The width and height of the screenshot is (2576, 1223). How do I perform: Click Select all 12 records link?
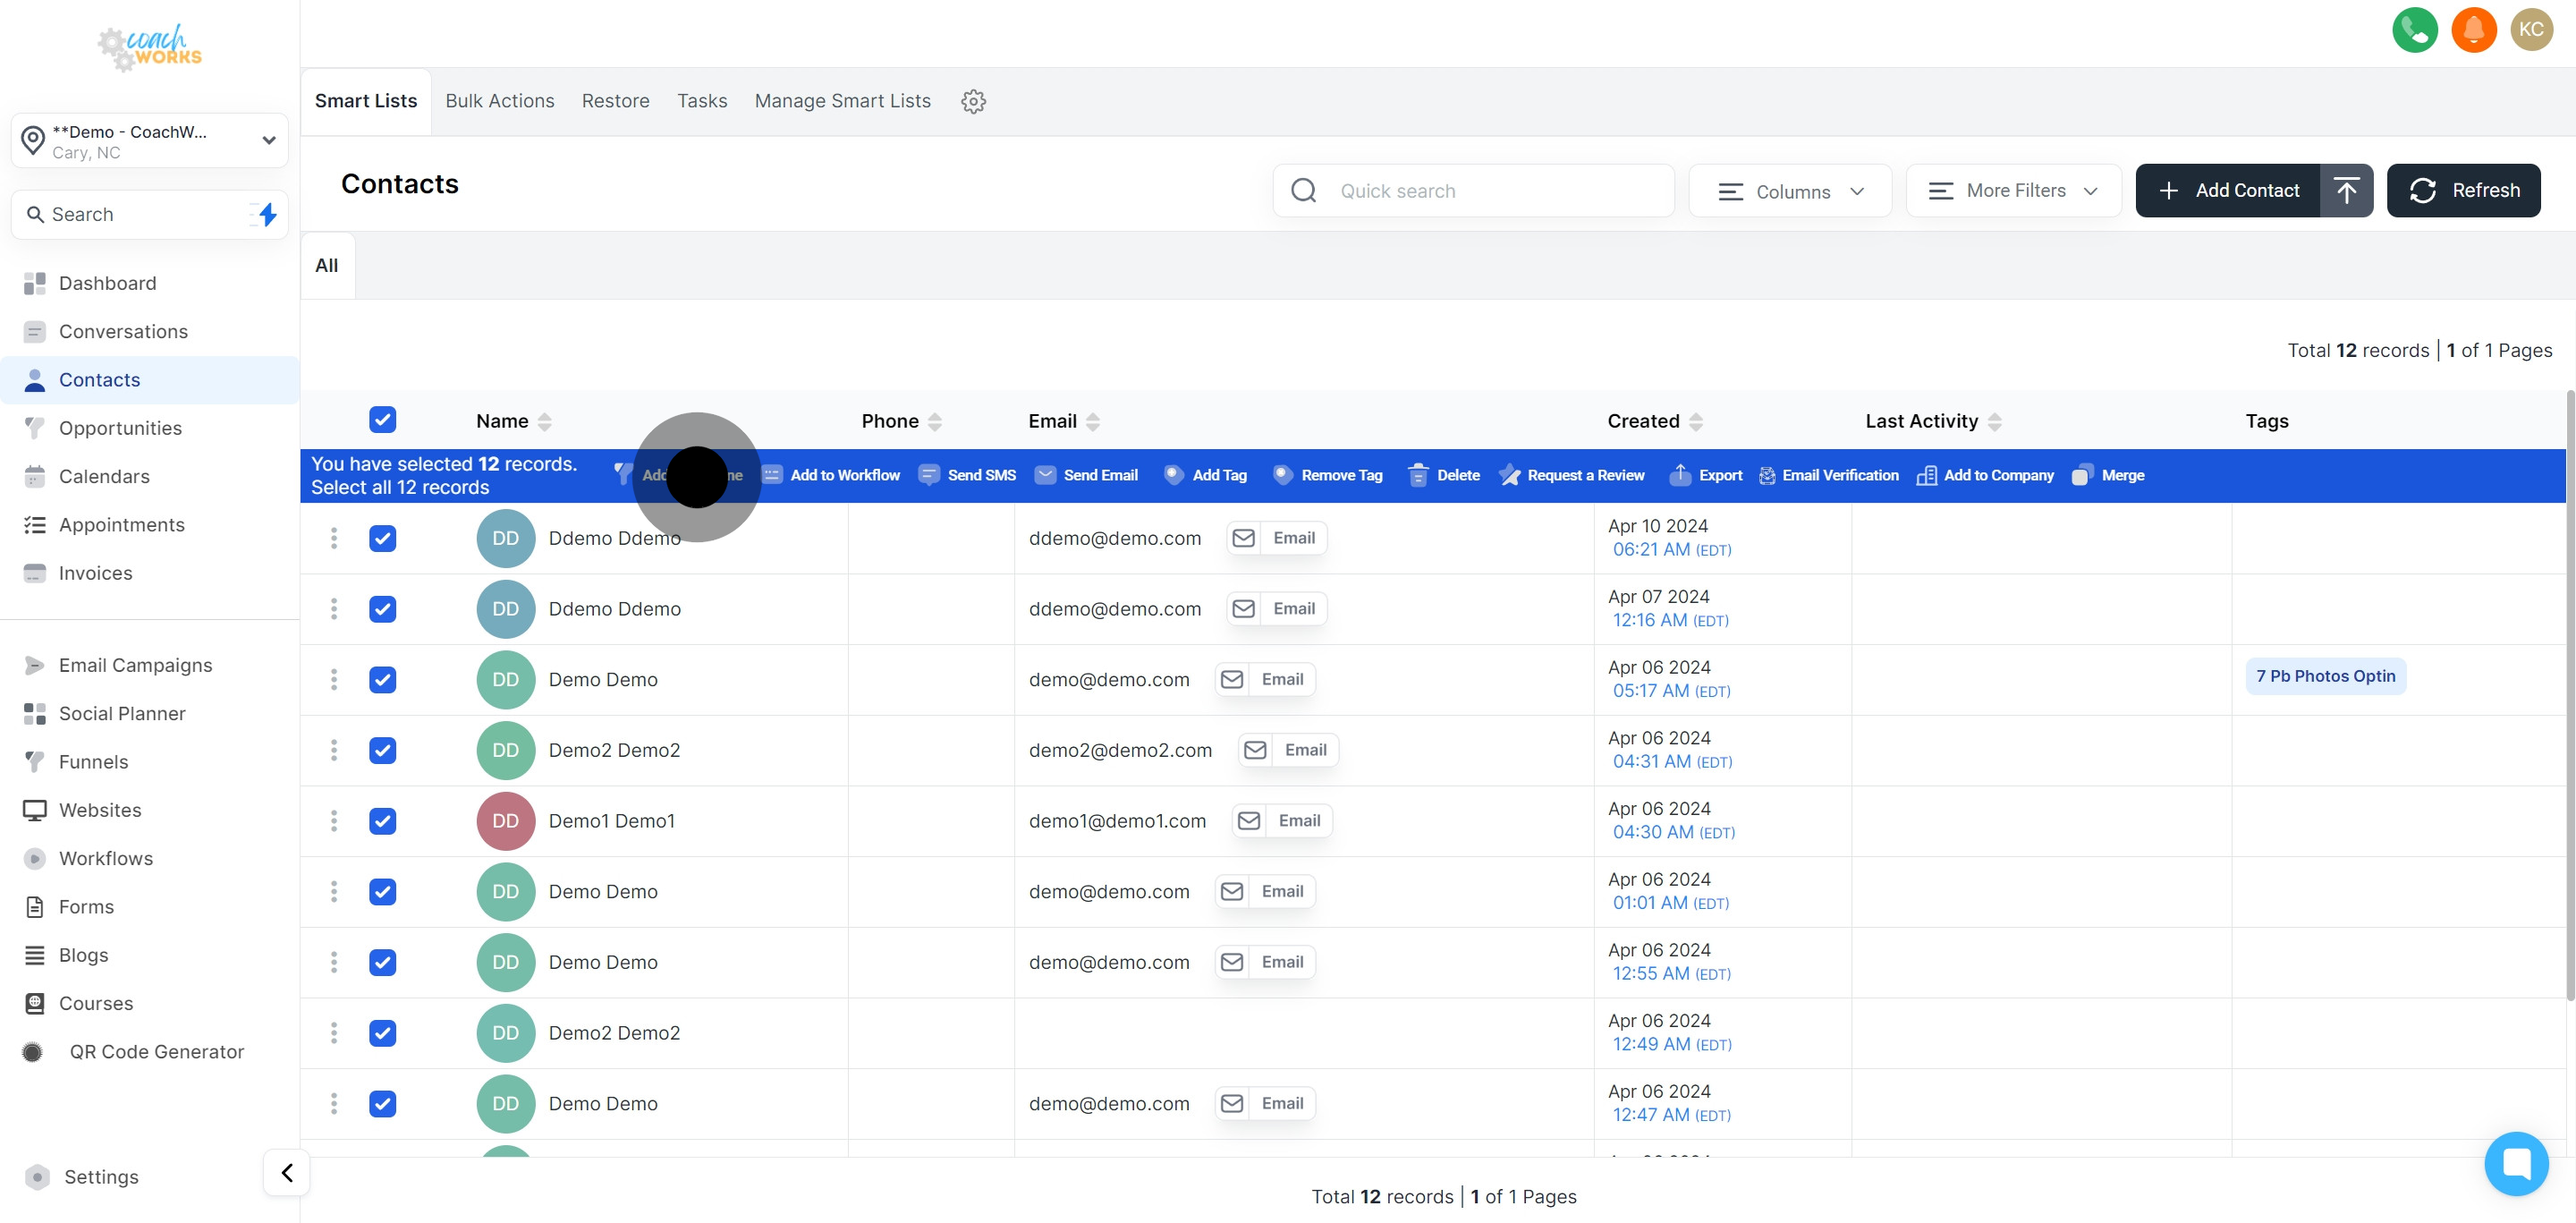tap(400, 488)
